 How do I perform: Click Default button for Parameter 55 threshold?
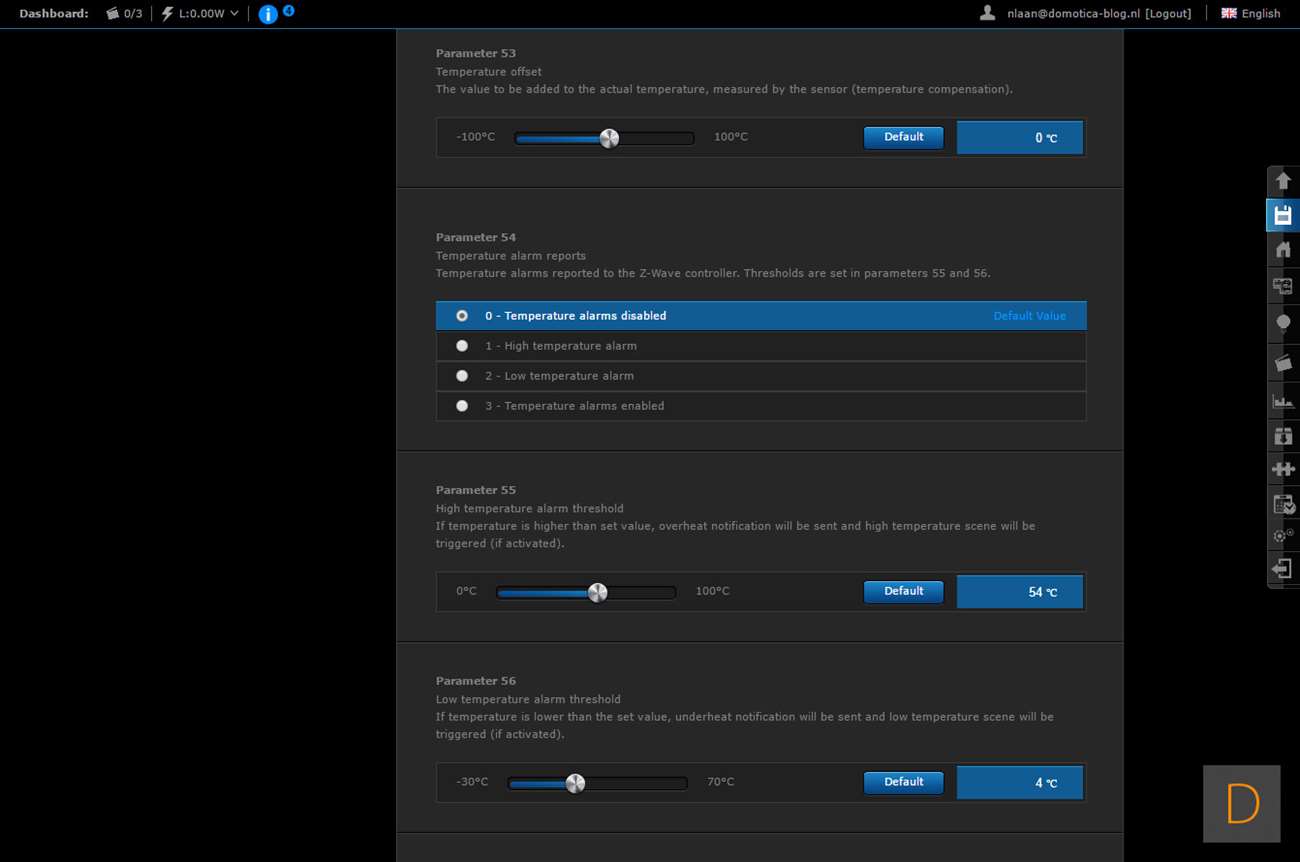click(x=903, y=591)
